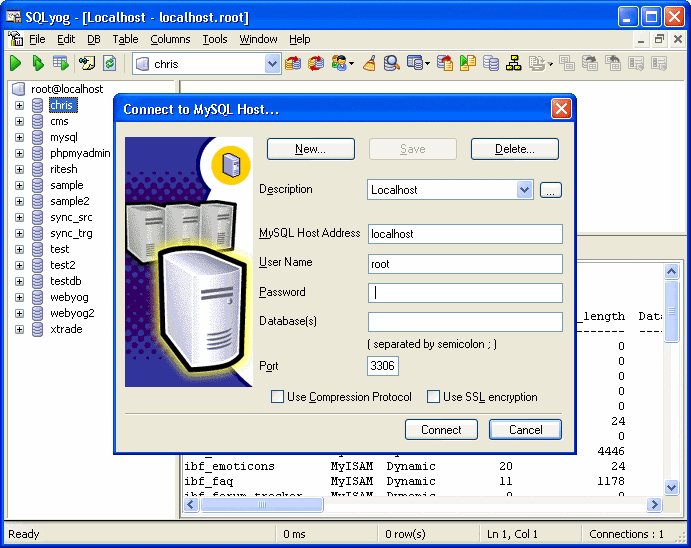
Task: Click the broom icon in the toolbar
Action: click(x=369, y=63)
